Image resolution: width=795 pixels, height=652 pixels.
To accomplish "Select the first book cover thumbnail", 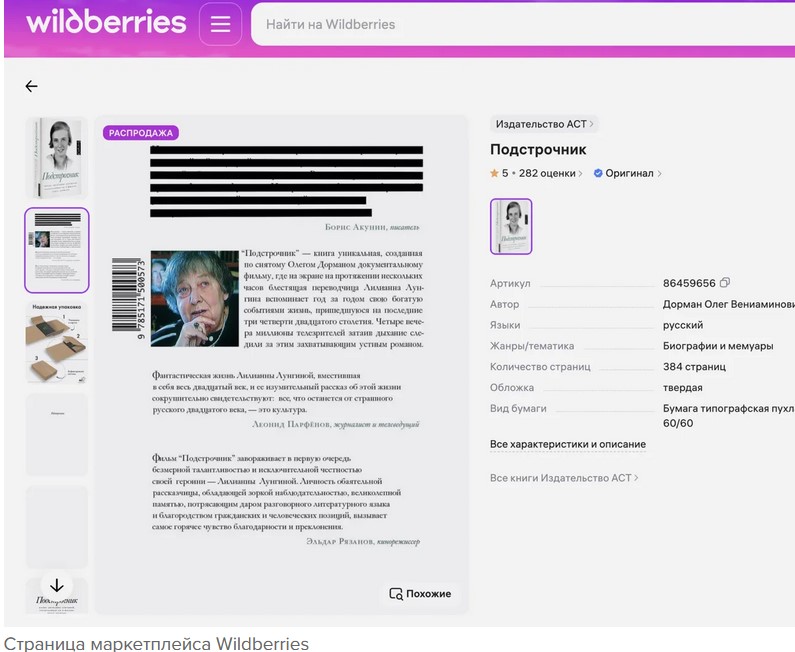I will click(x=57, y=158).
